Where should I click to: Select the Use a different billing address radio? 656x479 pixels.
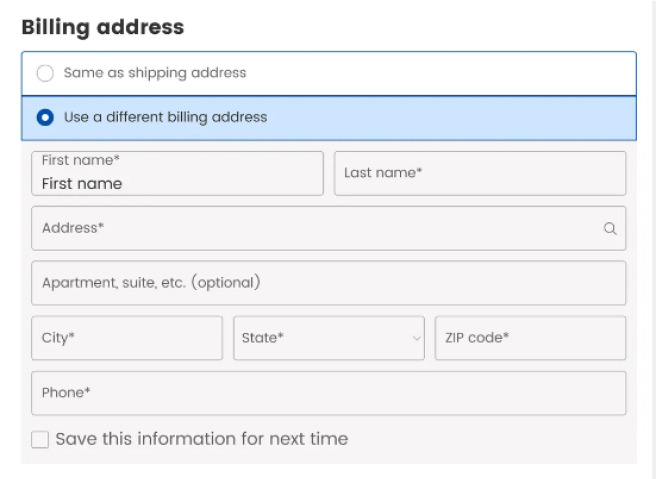coord(45,117)
